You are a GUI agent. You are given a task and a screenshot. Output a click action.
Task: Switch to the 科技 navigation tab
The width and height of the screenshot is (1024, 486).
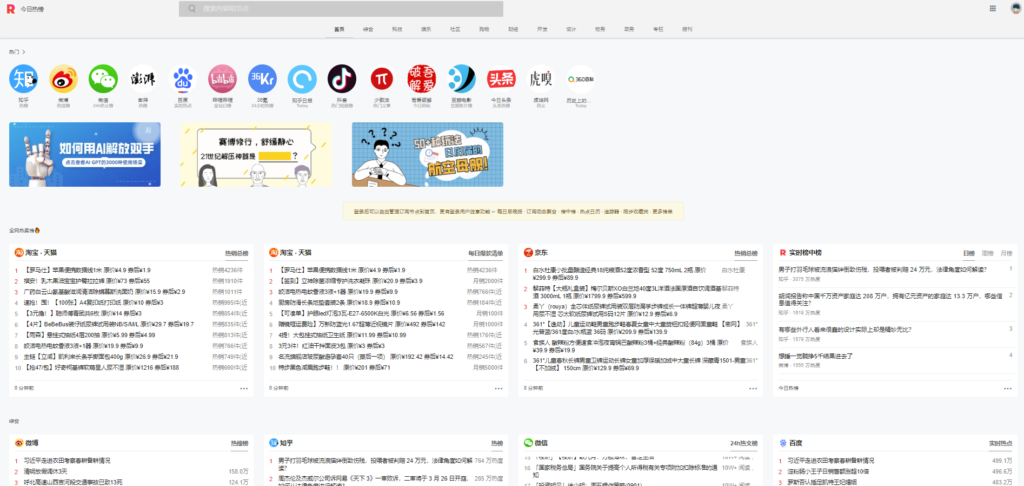pos(397,29)
